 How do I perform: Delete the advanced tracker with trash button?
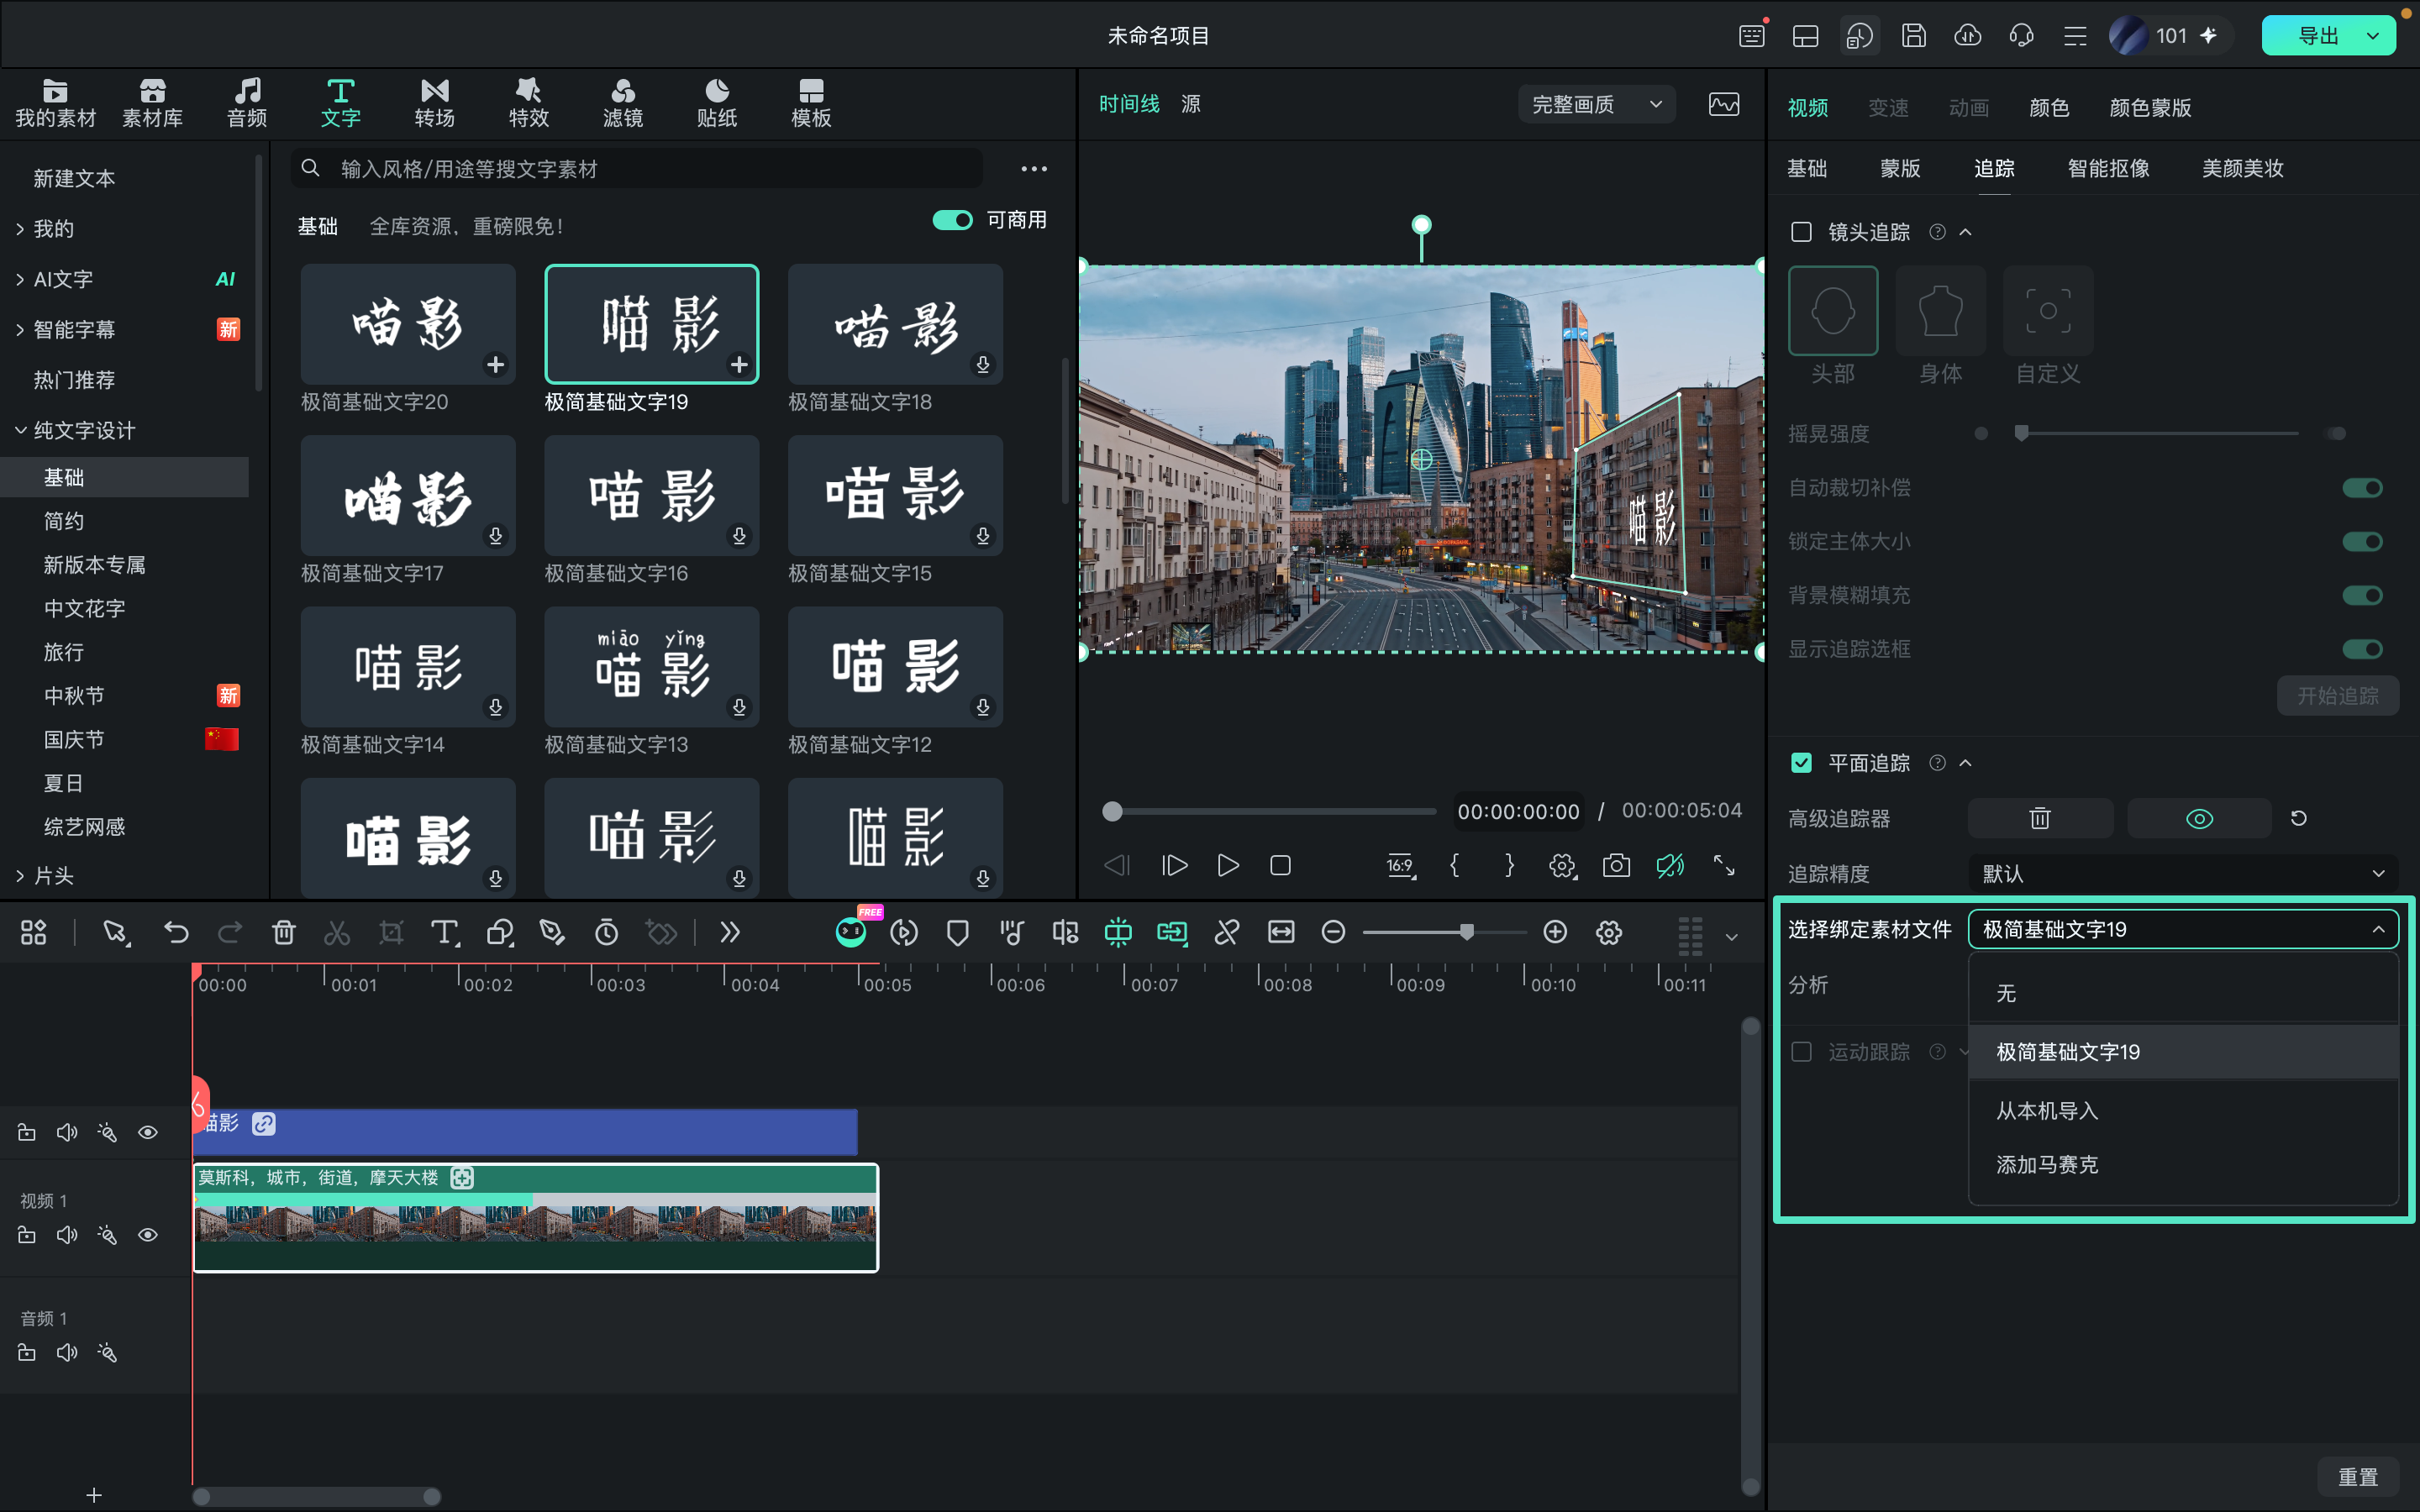tap(2040, 818)
